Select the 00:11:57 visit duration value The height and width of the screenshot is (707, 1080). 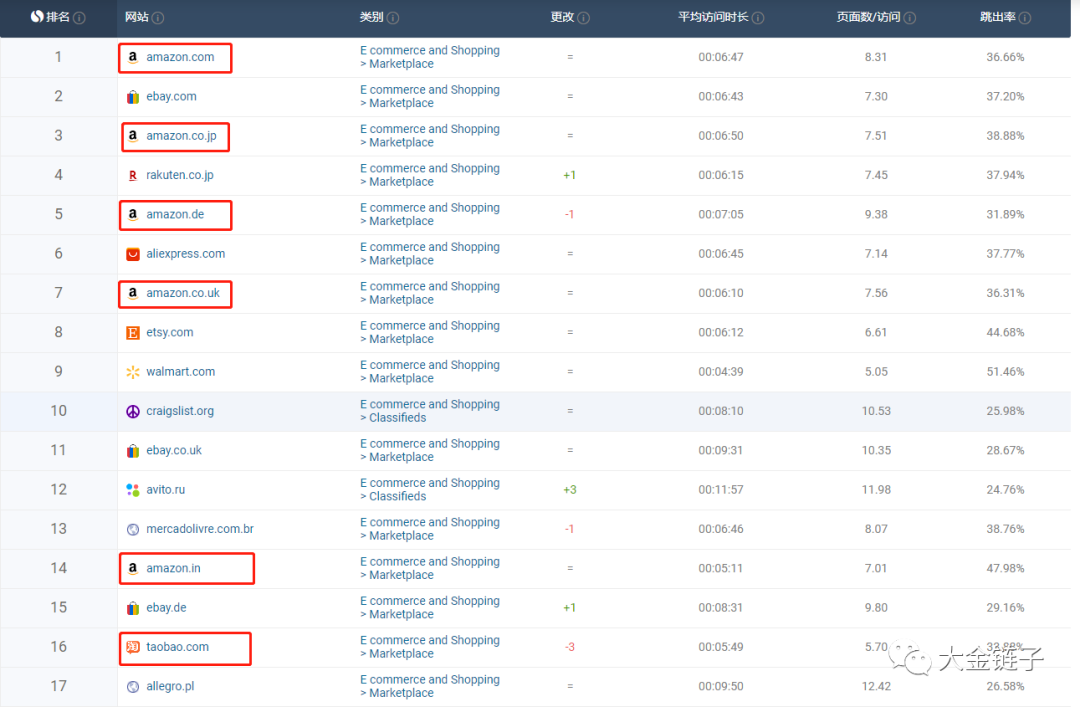coord(720,489)
